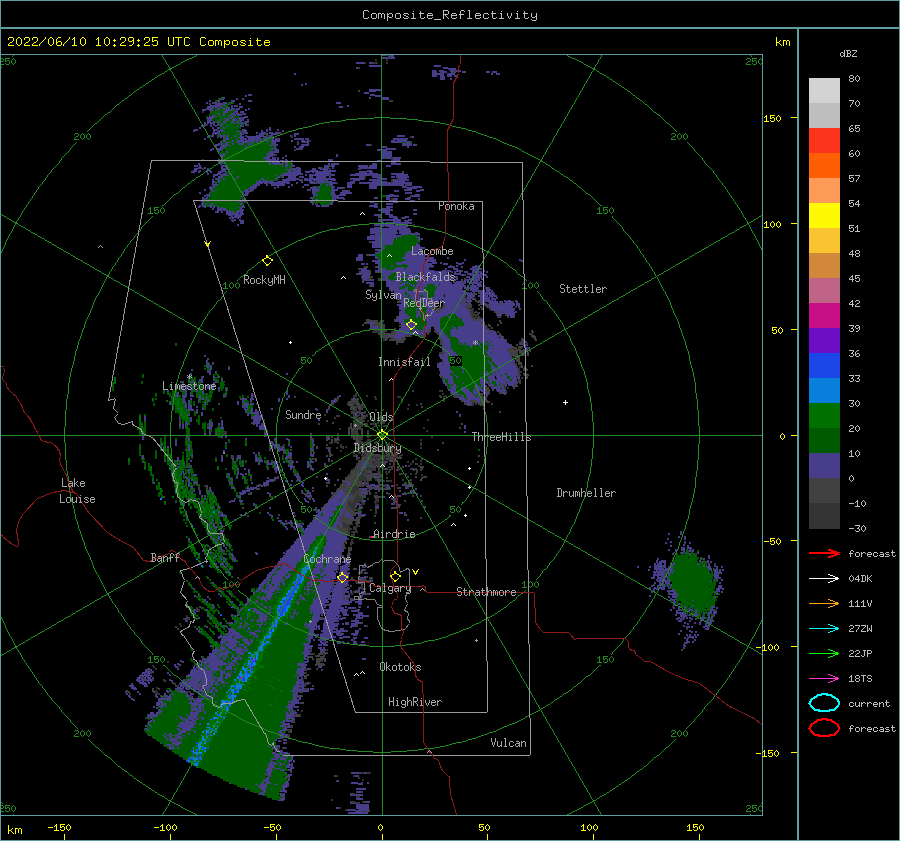Click the Didsbury label
The height and width of the screenshot is (841, 900).
pos(377,448)
